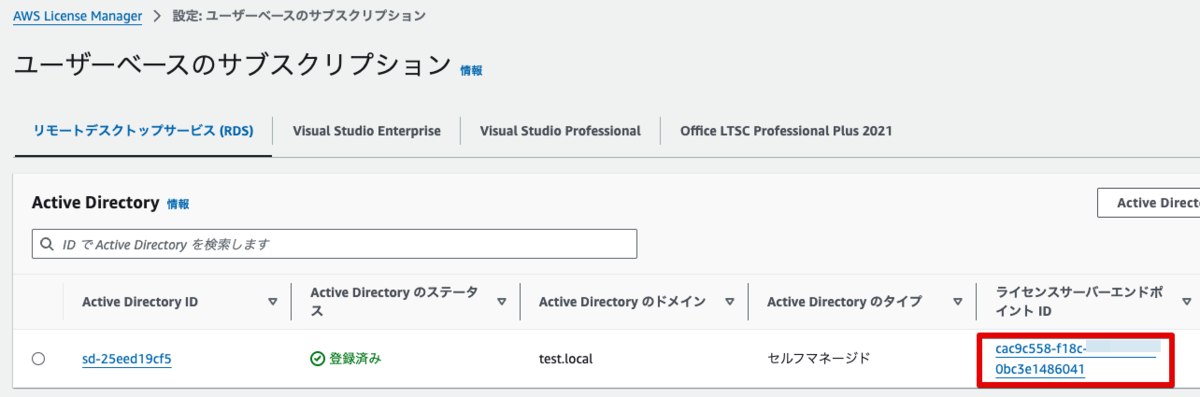Screen dimensions: 1200x397
Task: Open the リモートデスクトップサービス (RDS) tab
Action: [x=143, y=131]
